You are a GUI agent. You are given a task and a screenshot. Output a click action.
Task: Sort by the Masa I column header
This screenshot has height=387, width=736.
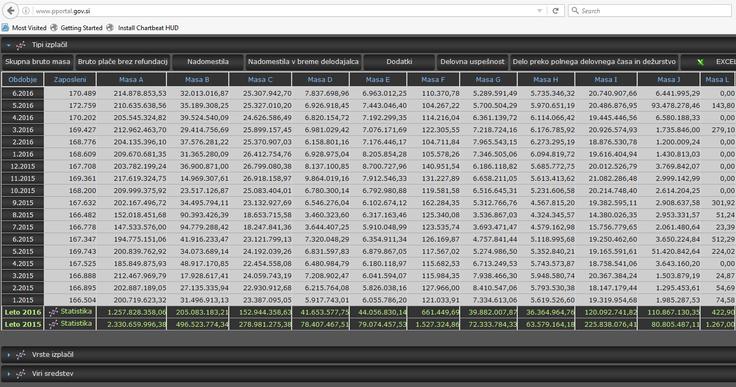[606, 80]
